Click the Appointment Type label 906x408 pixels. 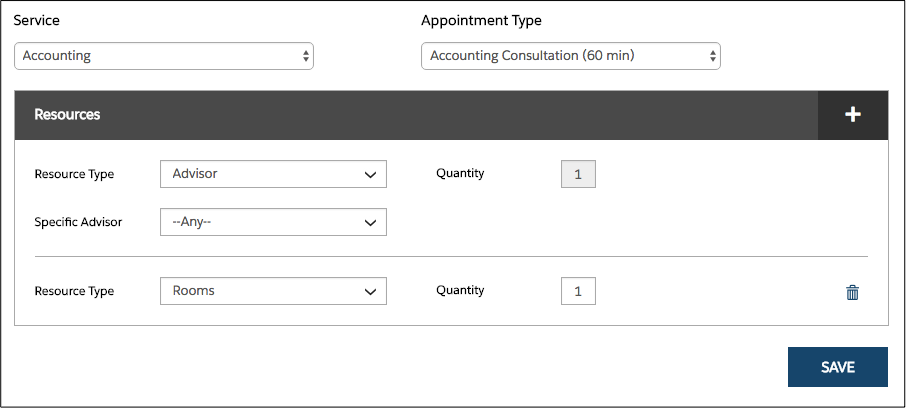(x=481, y=20)
